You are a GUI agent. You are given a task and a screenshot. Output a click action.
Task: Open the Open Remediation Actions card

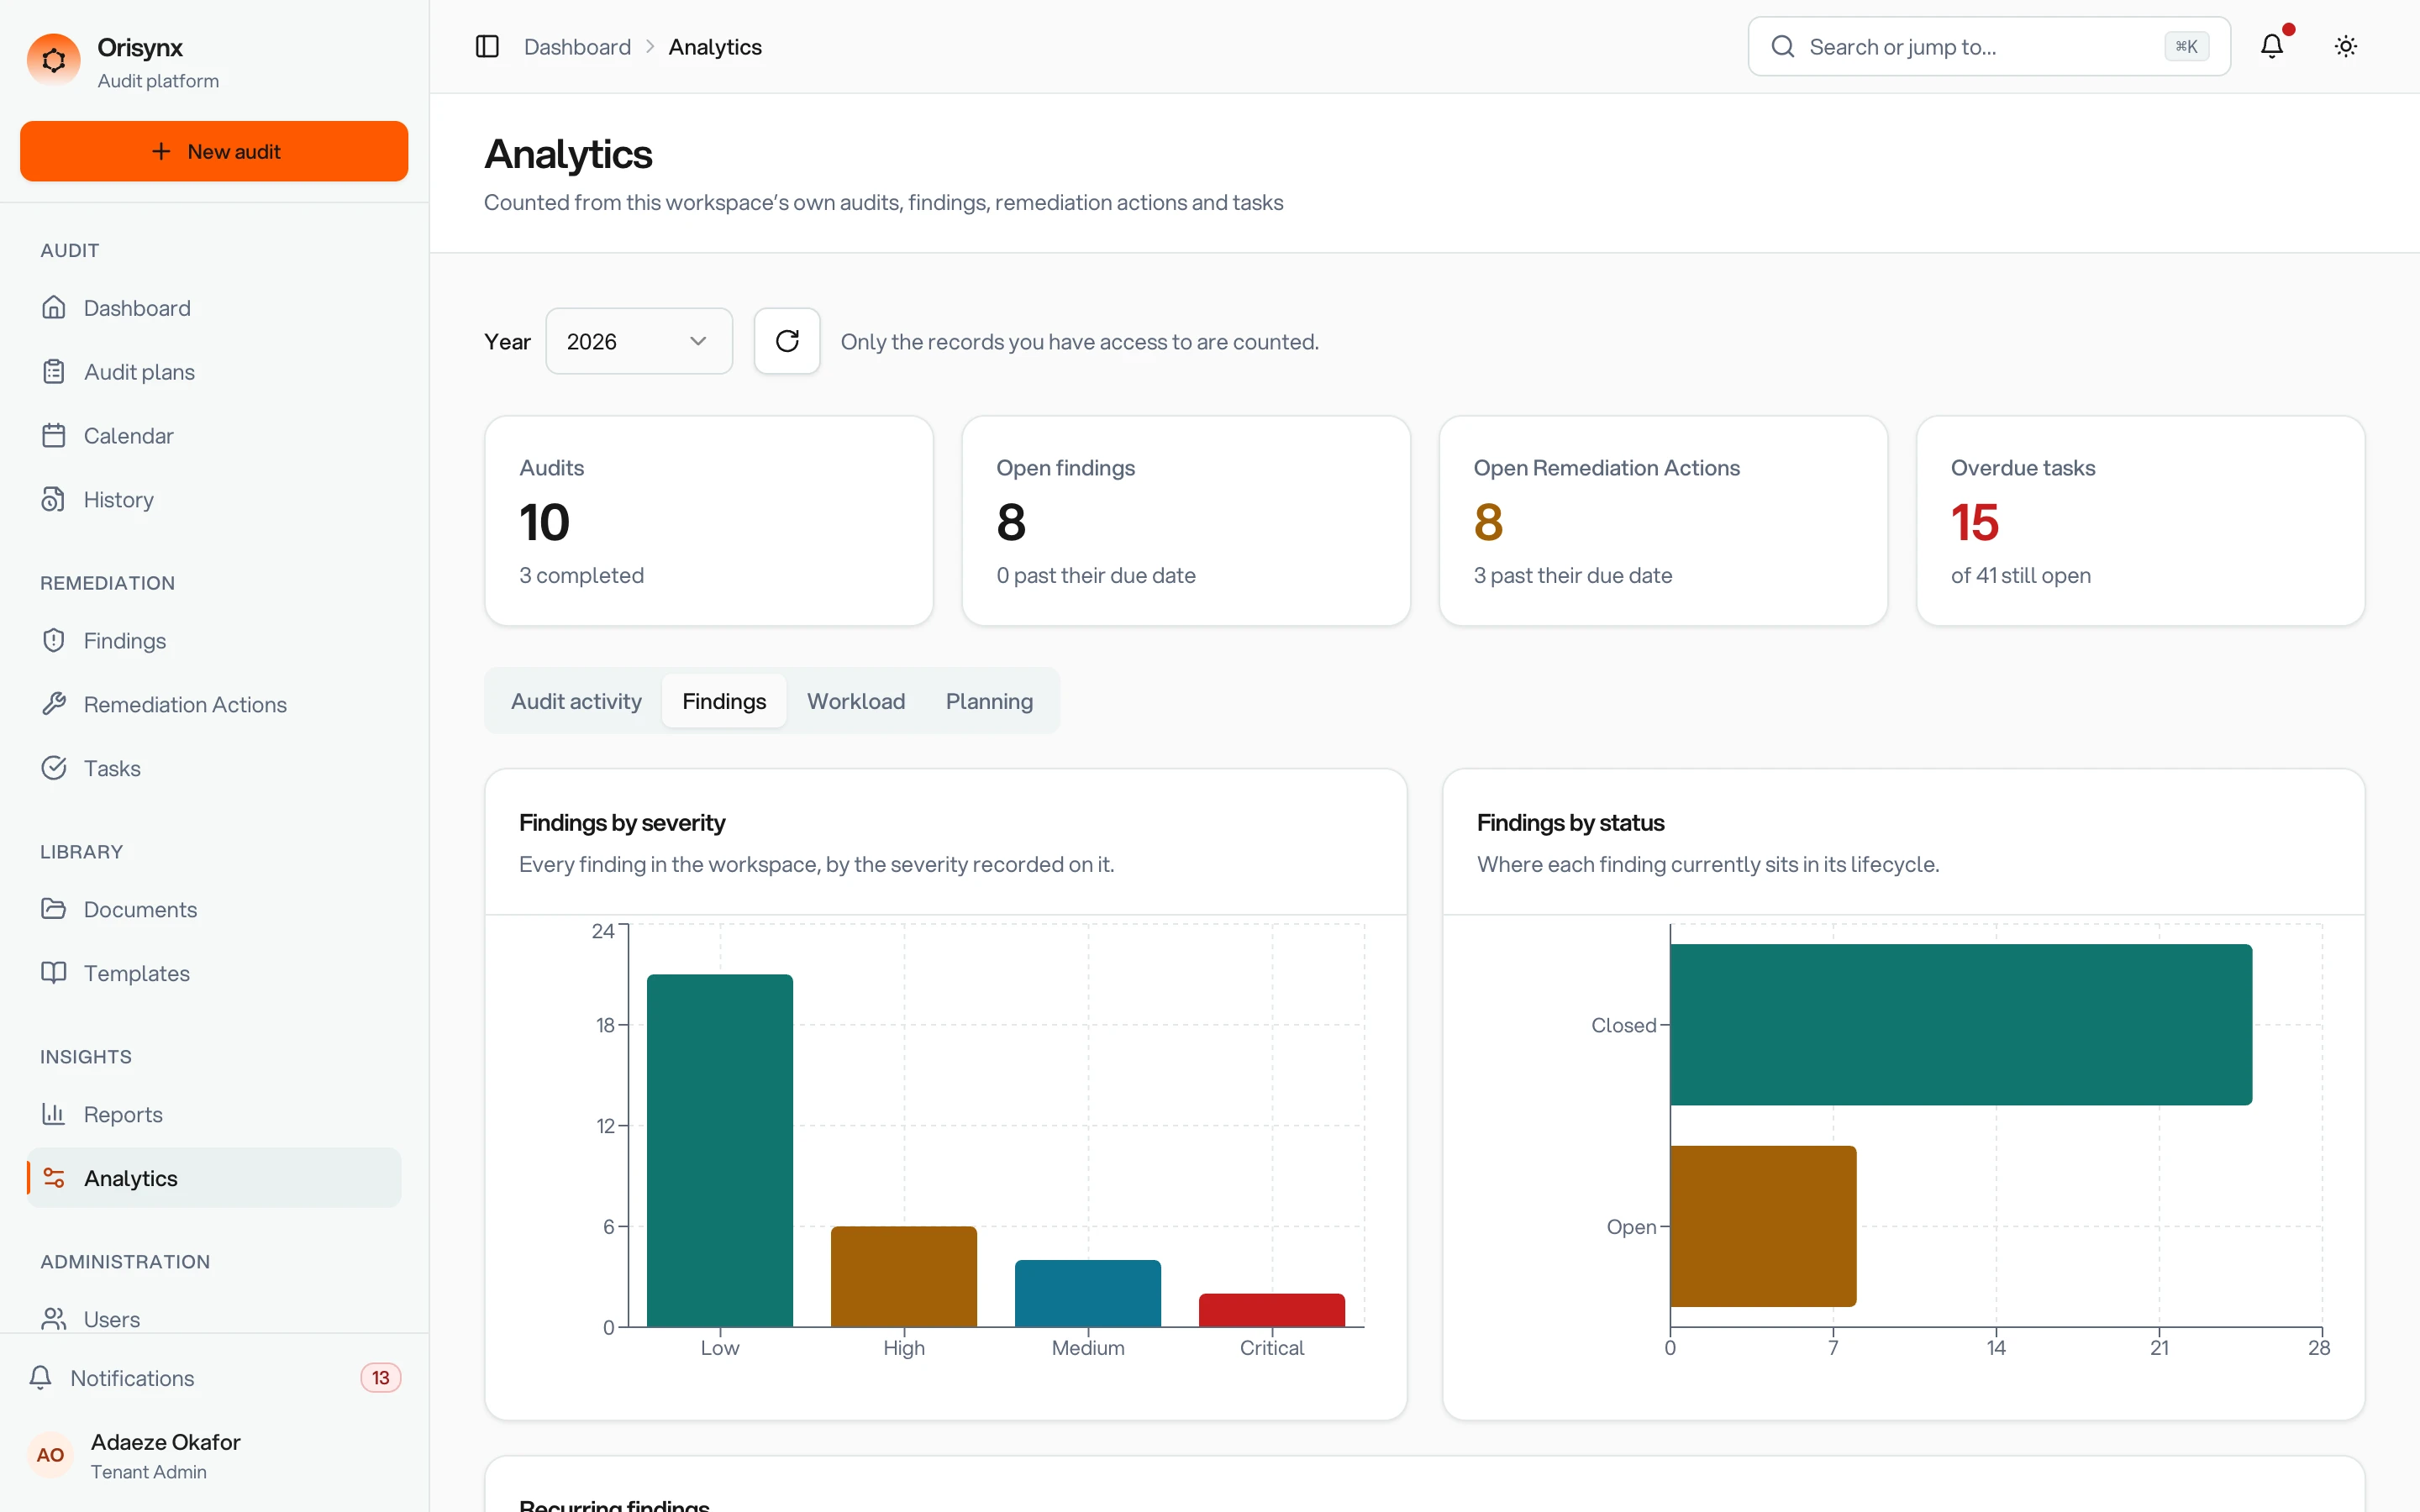click(x=1663, y=521)
